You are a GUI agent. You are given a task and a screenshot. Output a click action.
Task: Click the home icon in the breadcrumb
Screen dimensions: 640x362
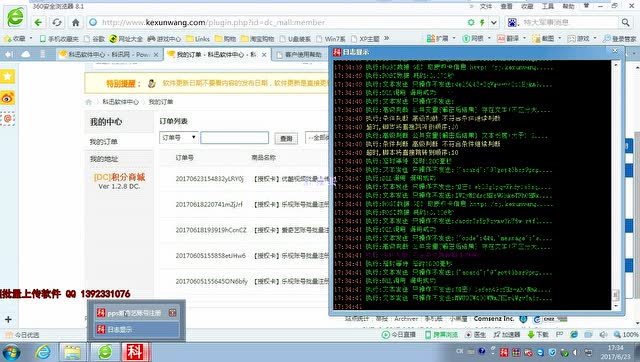(89, 102)
